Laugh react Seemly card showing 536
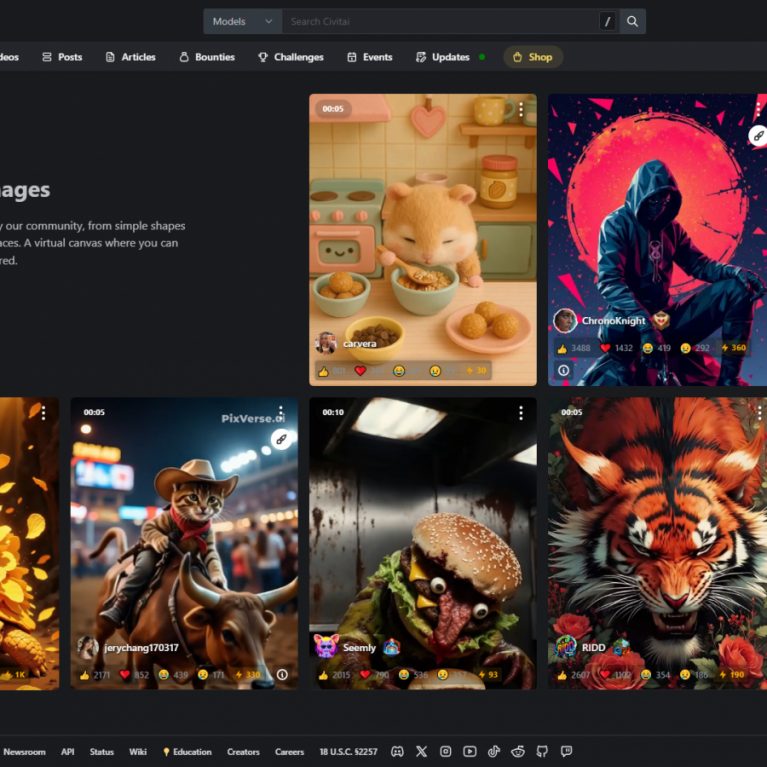Image resolution: width=767 pixels, height=767 pixels. 414,675
